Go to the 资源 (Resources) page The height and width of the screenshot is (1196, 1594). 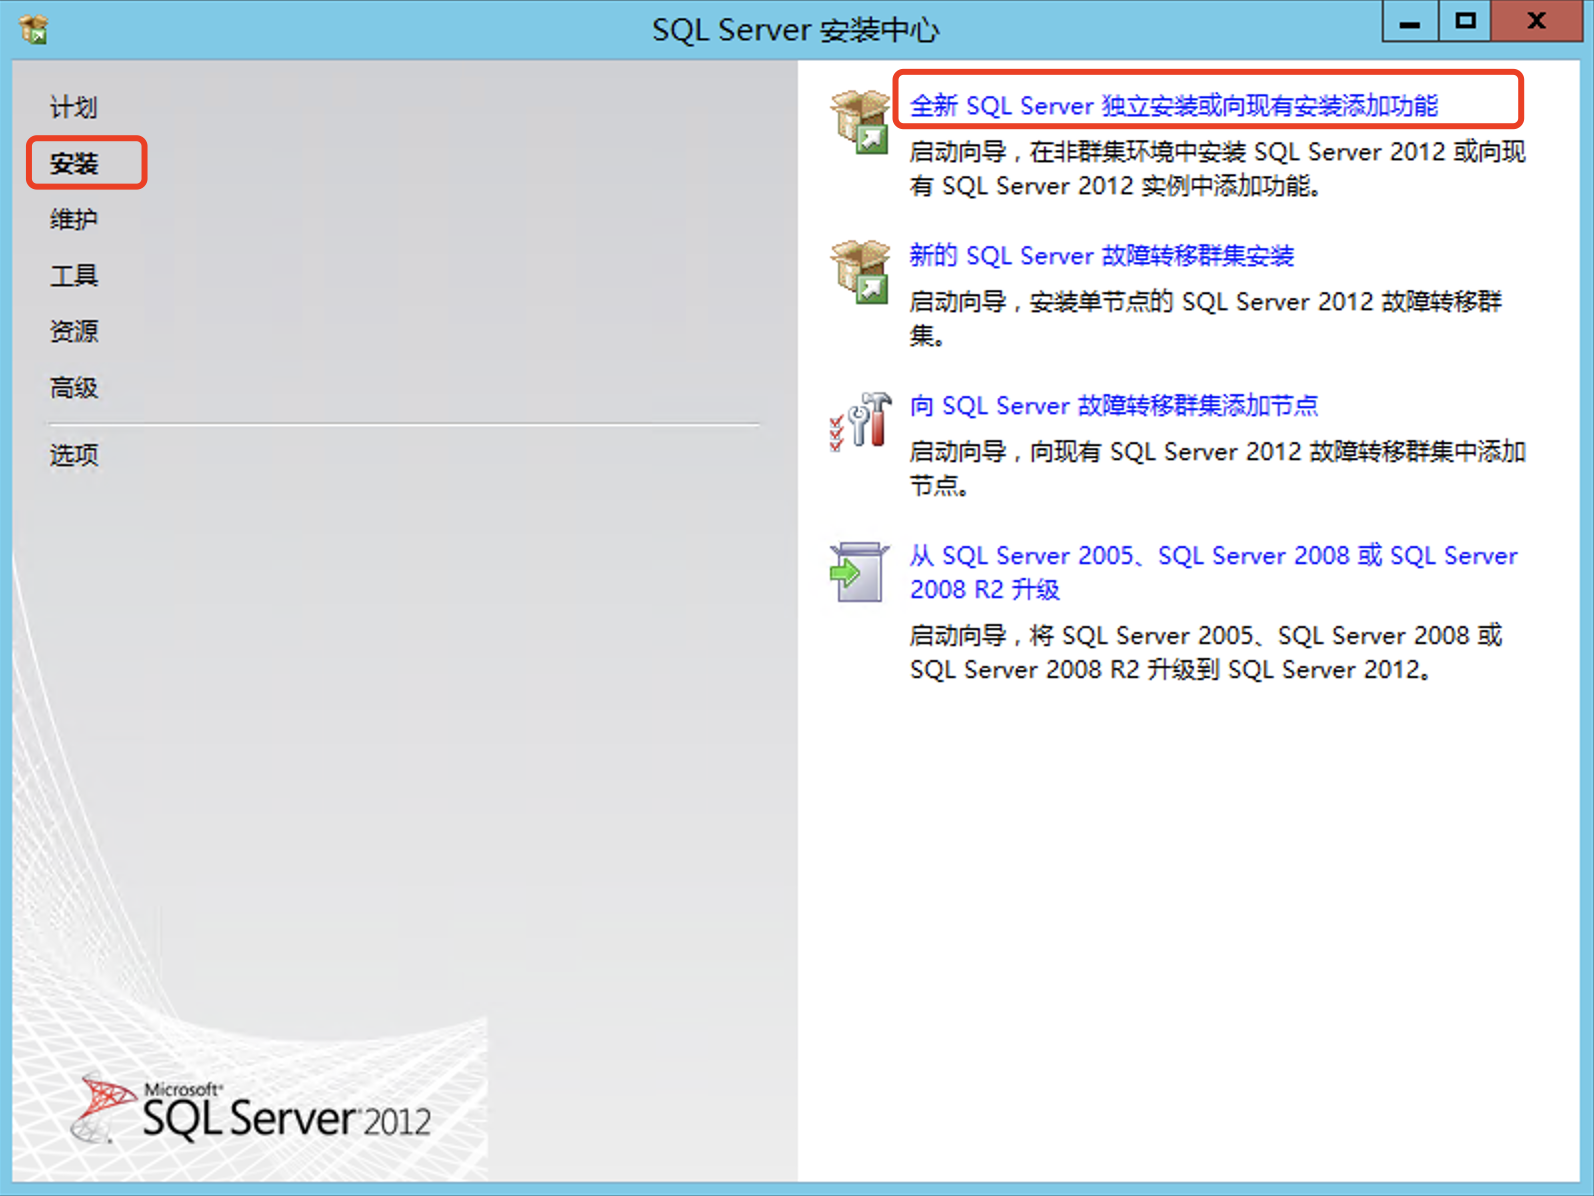click(x=74, y=331)
